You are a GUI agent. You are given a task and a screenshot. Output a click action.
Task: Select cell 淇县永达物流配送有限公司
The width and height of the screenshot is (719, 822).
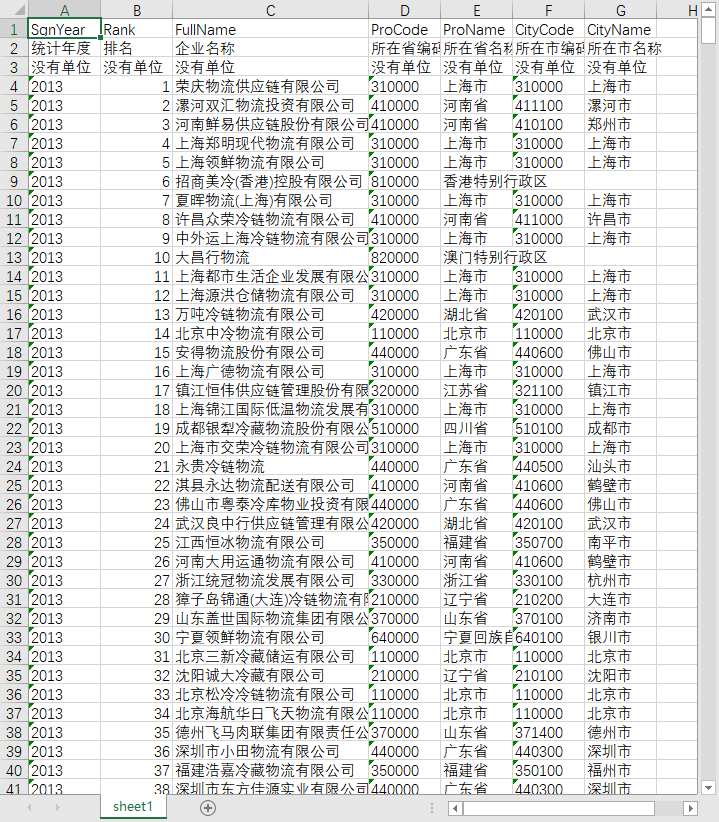point(270,485)
